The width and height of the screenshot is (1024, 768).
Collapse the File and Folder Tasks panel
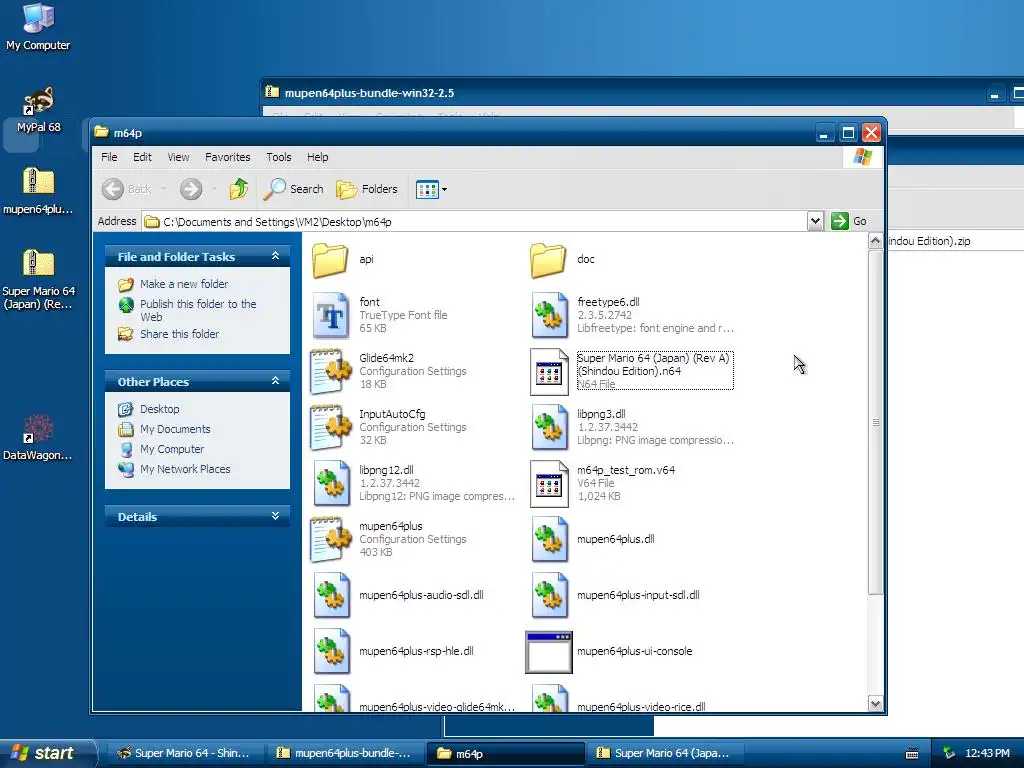pyautogui.click(x=276, y=256)
